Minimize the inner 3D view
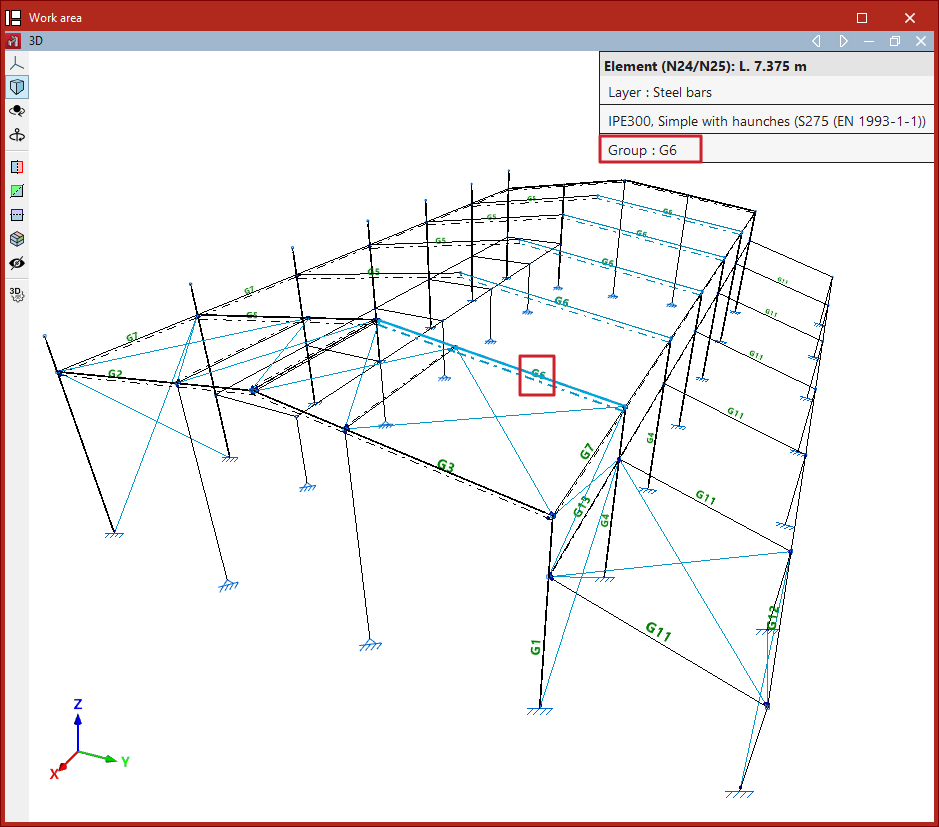This screenshot has height=827, width=939. [x=869, y=41]
